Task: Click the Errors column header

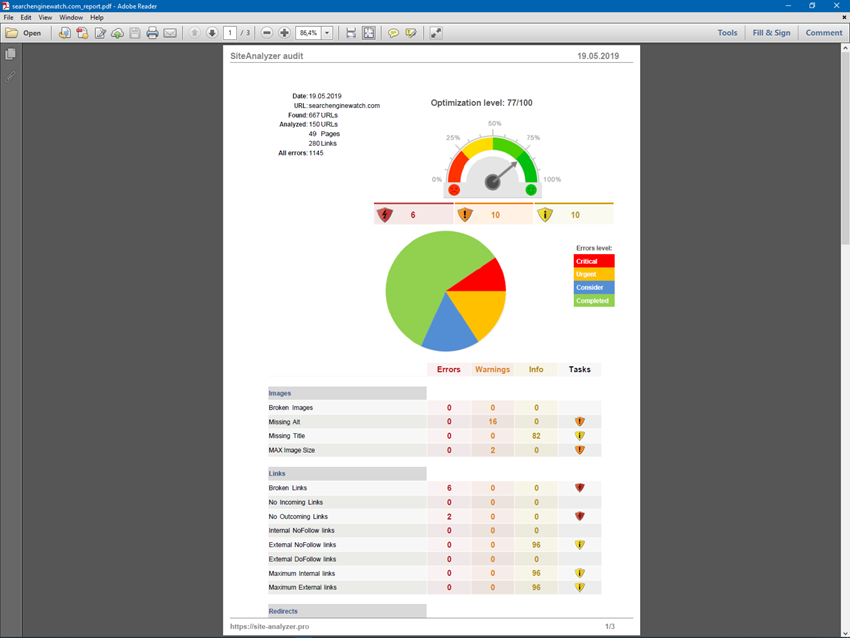Action: 448,369
